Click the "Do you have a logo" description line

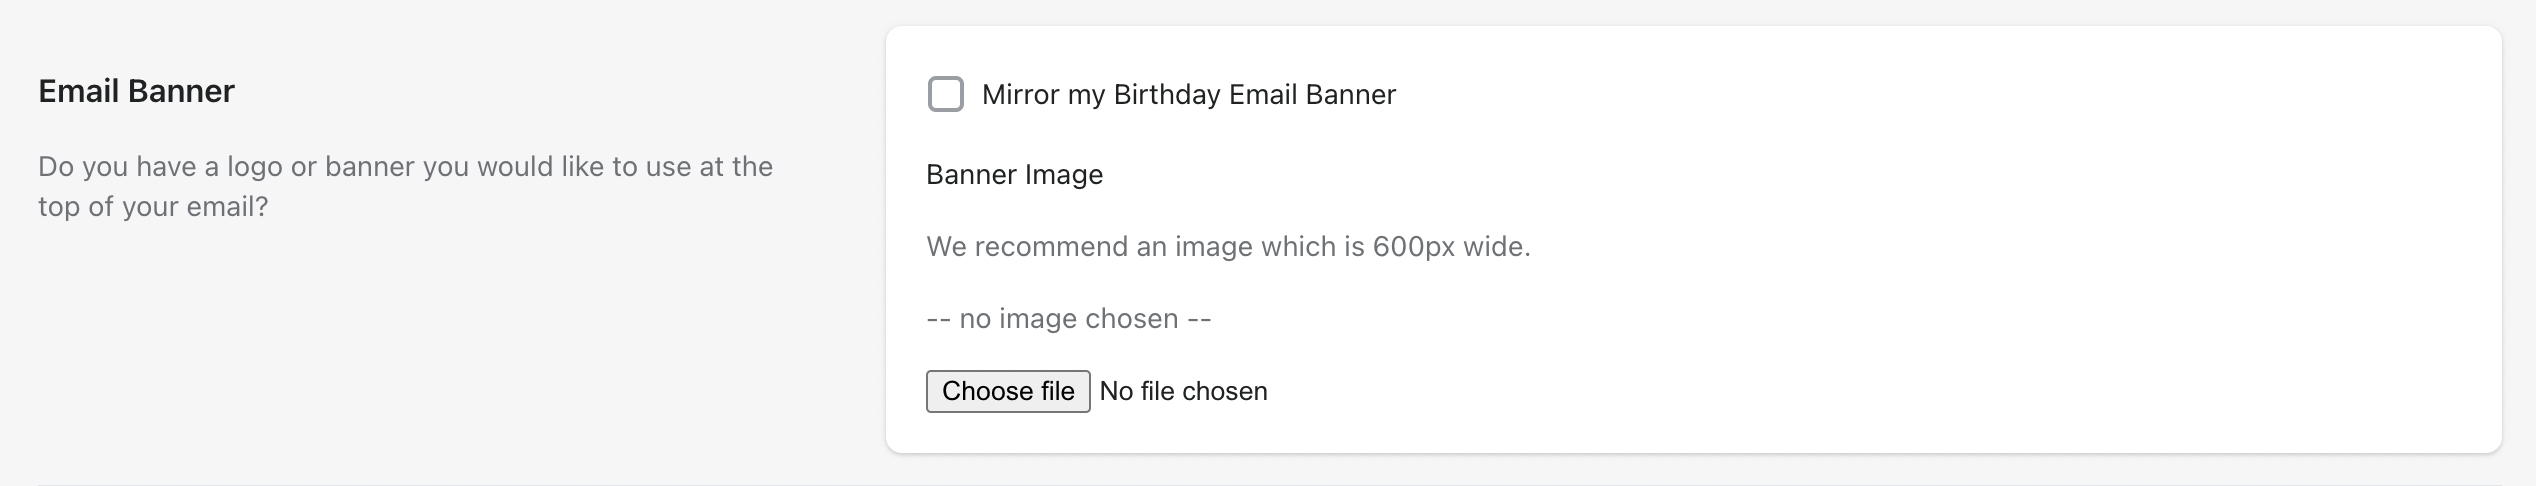pos(405,166)
